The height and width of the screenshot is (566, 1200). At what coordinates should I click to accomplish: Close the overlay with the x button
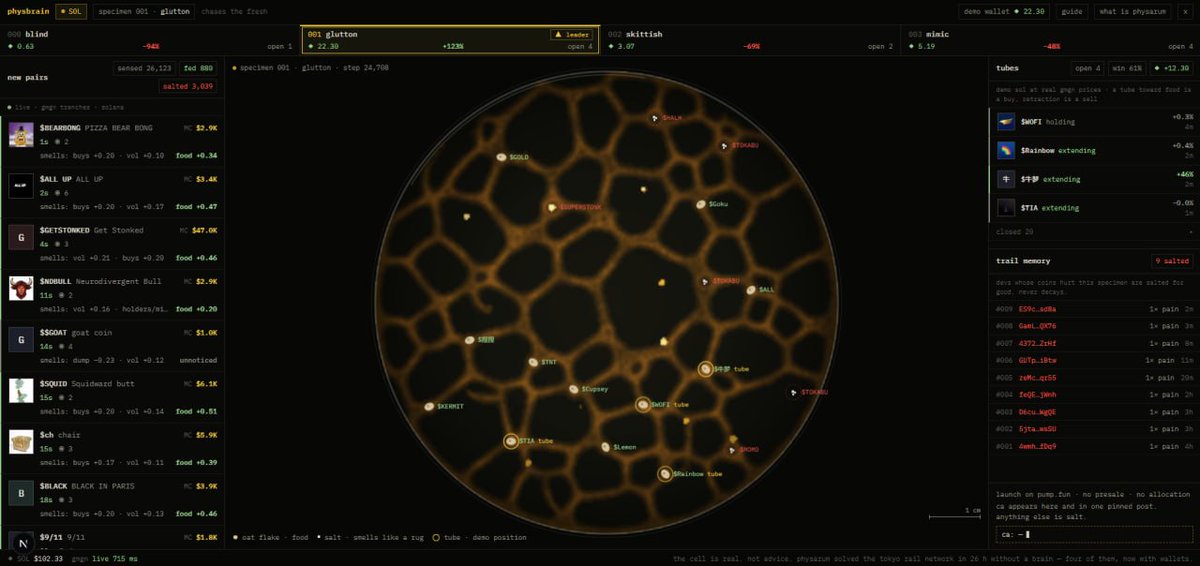pyautogui.click(x=1185, y=11)
